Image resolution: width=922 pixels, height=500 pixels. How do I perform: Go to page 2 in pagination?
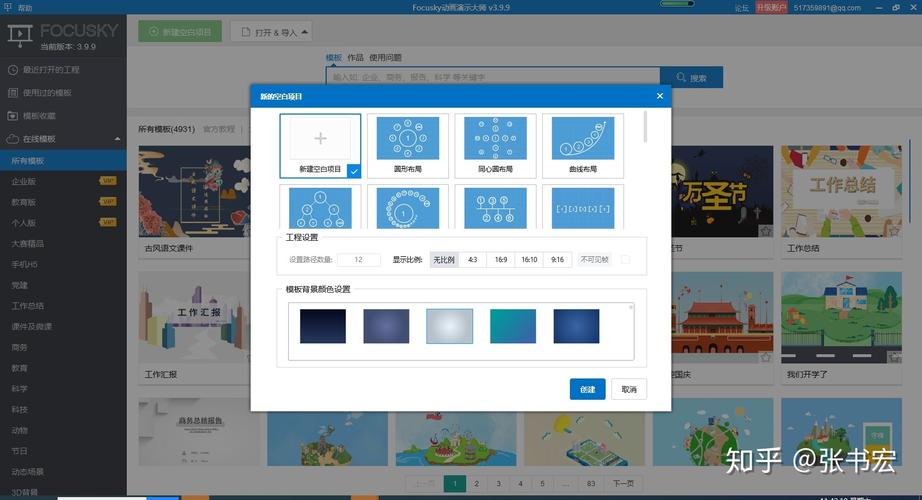(x=476, y=484)
